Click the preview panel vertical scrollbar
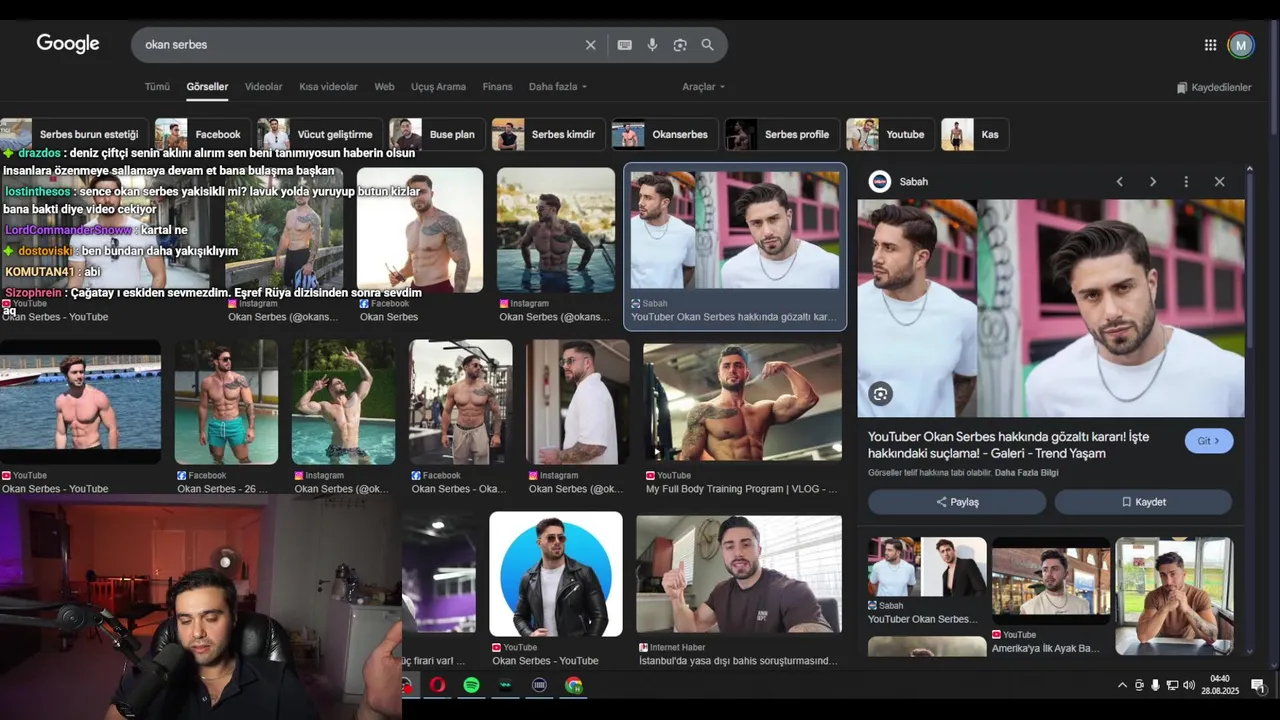Screen dimensions: 1280x720 (x=1249, y=262)
